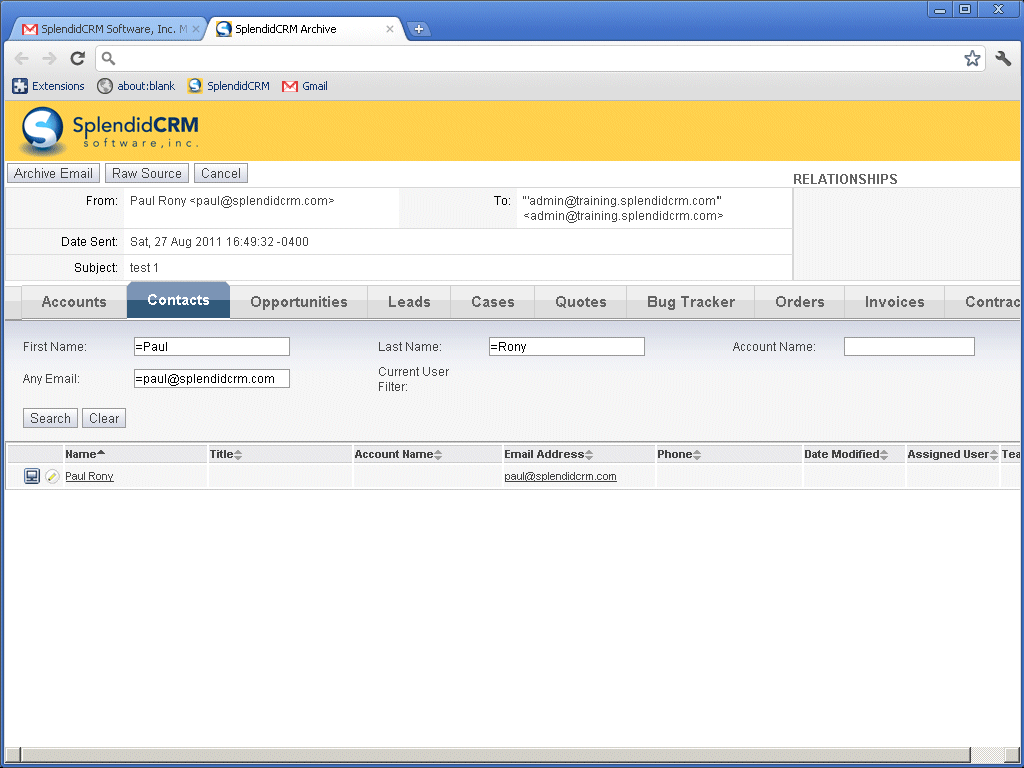Sort by the Name column arrow
Image resolution: width=1024 pixels, height=768 pixels.
pyautogui.click(x=101, y=453)
